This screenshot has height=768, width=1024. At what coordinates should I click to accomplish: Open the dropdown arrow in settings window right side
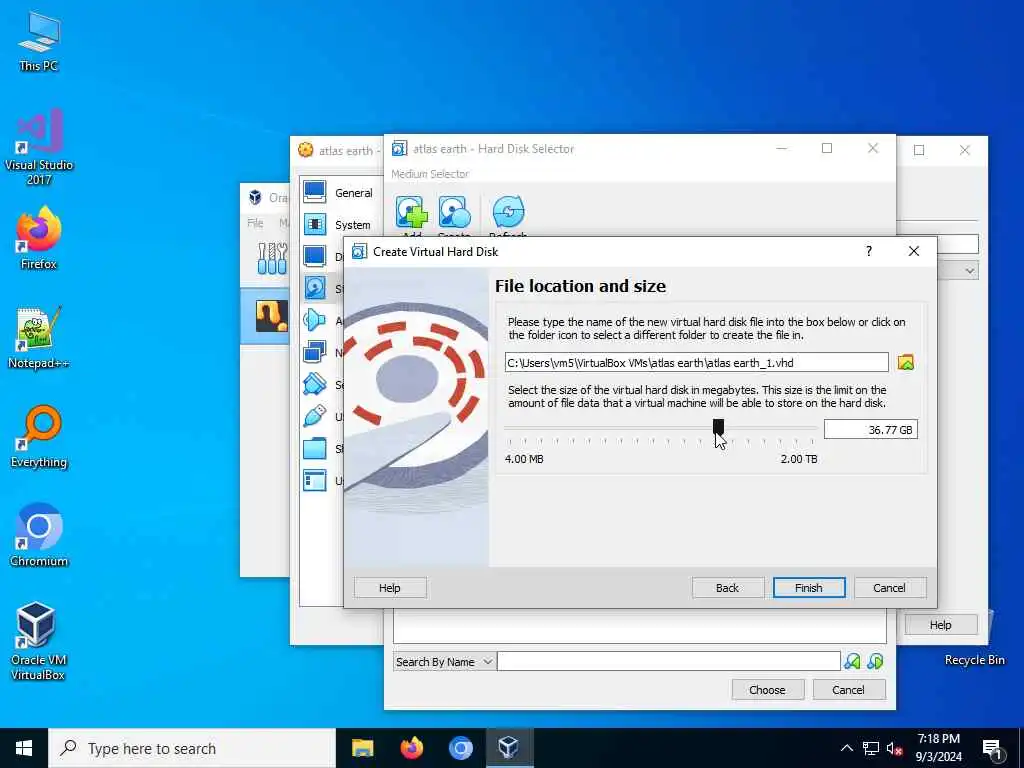point(970,270)
